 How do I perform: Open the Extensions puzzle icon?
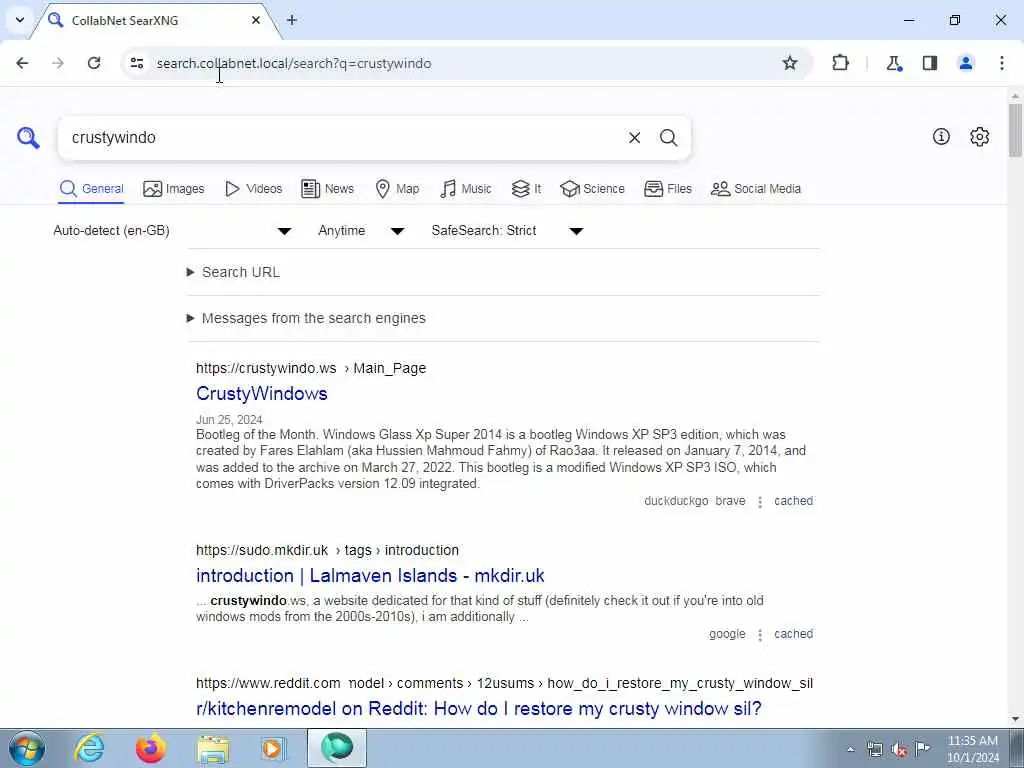coord(840,63)
